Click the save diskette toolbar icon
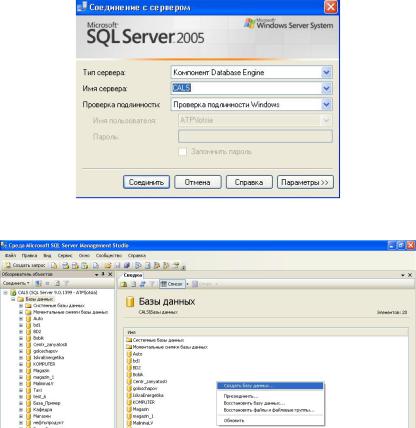This screenshot has height=428, width=416. 117,266
